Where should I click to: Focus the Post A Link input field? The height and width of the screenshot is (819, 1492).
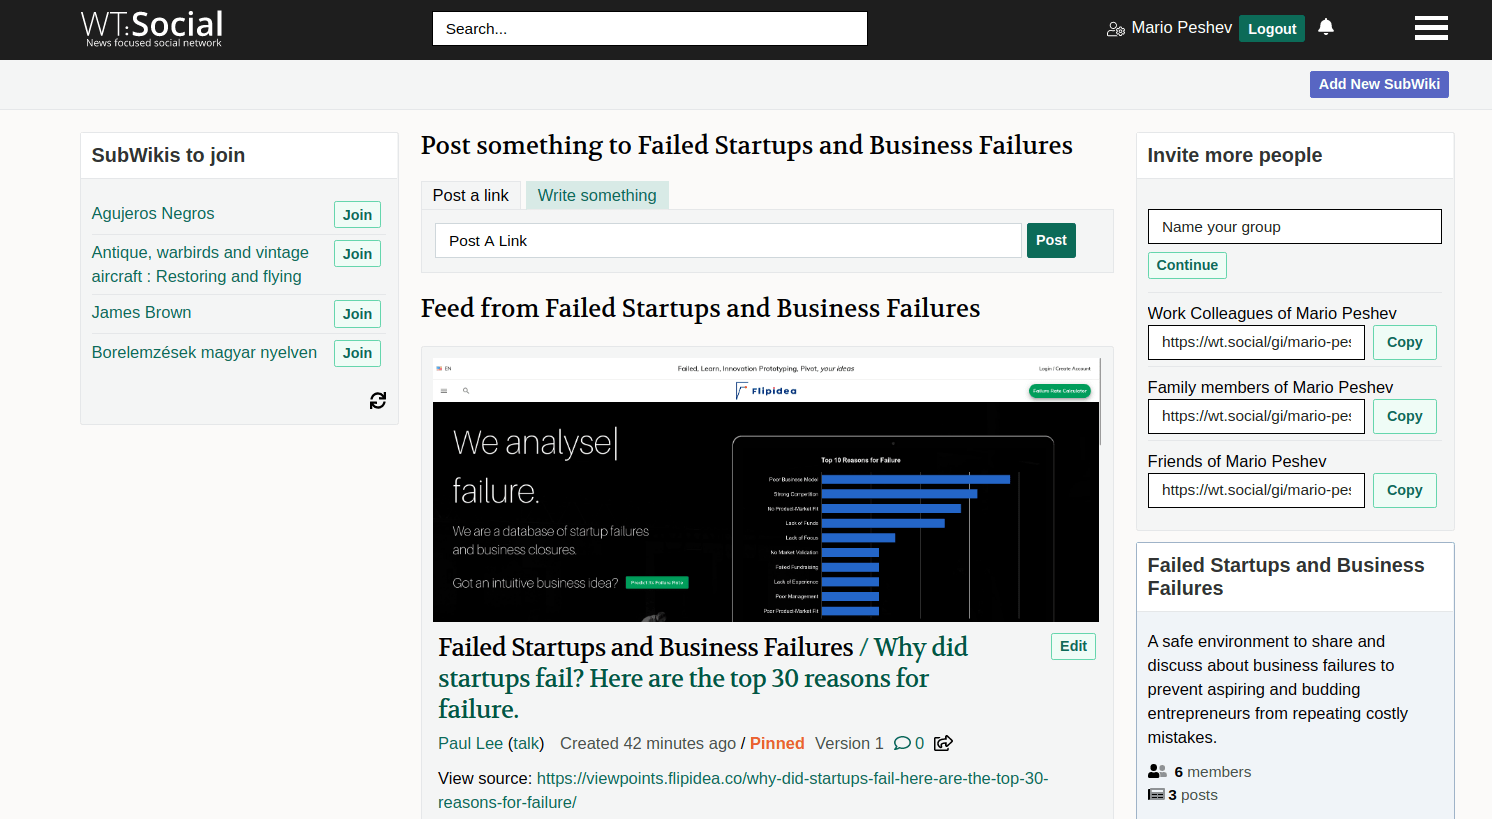tap(728, 241)
